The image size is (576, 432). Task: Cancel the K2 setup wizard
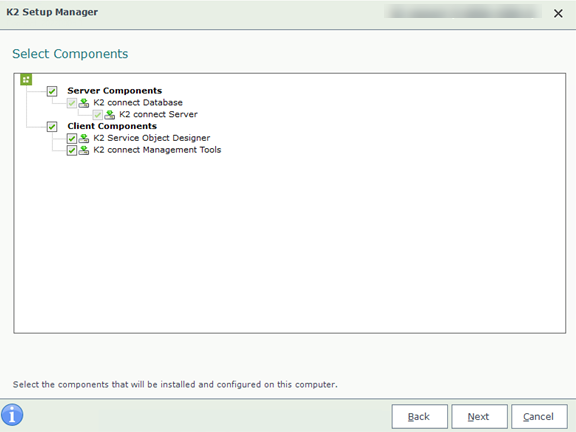[539, 417]
